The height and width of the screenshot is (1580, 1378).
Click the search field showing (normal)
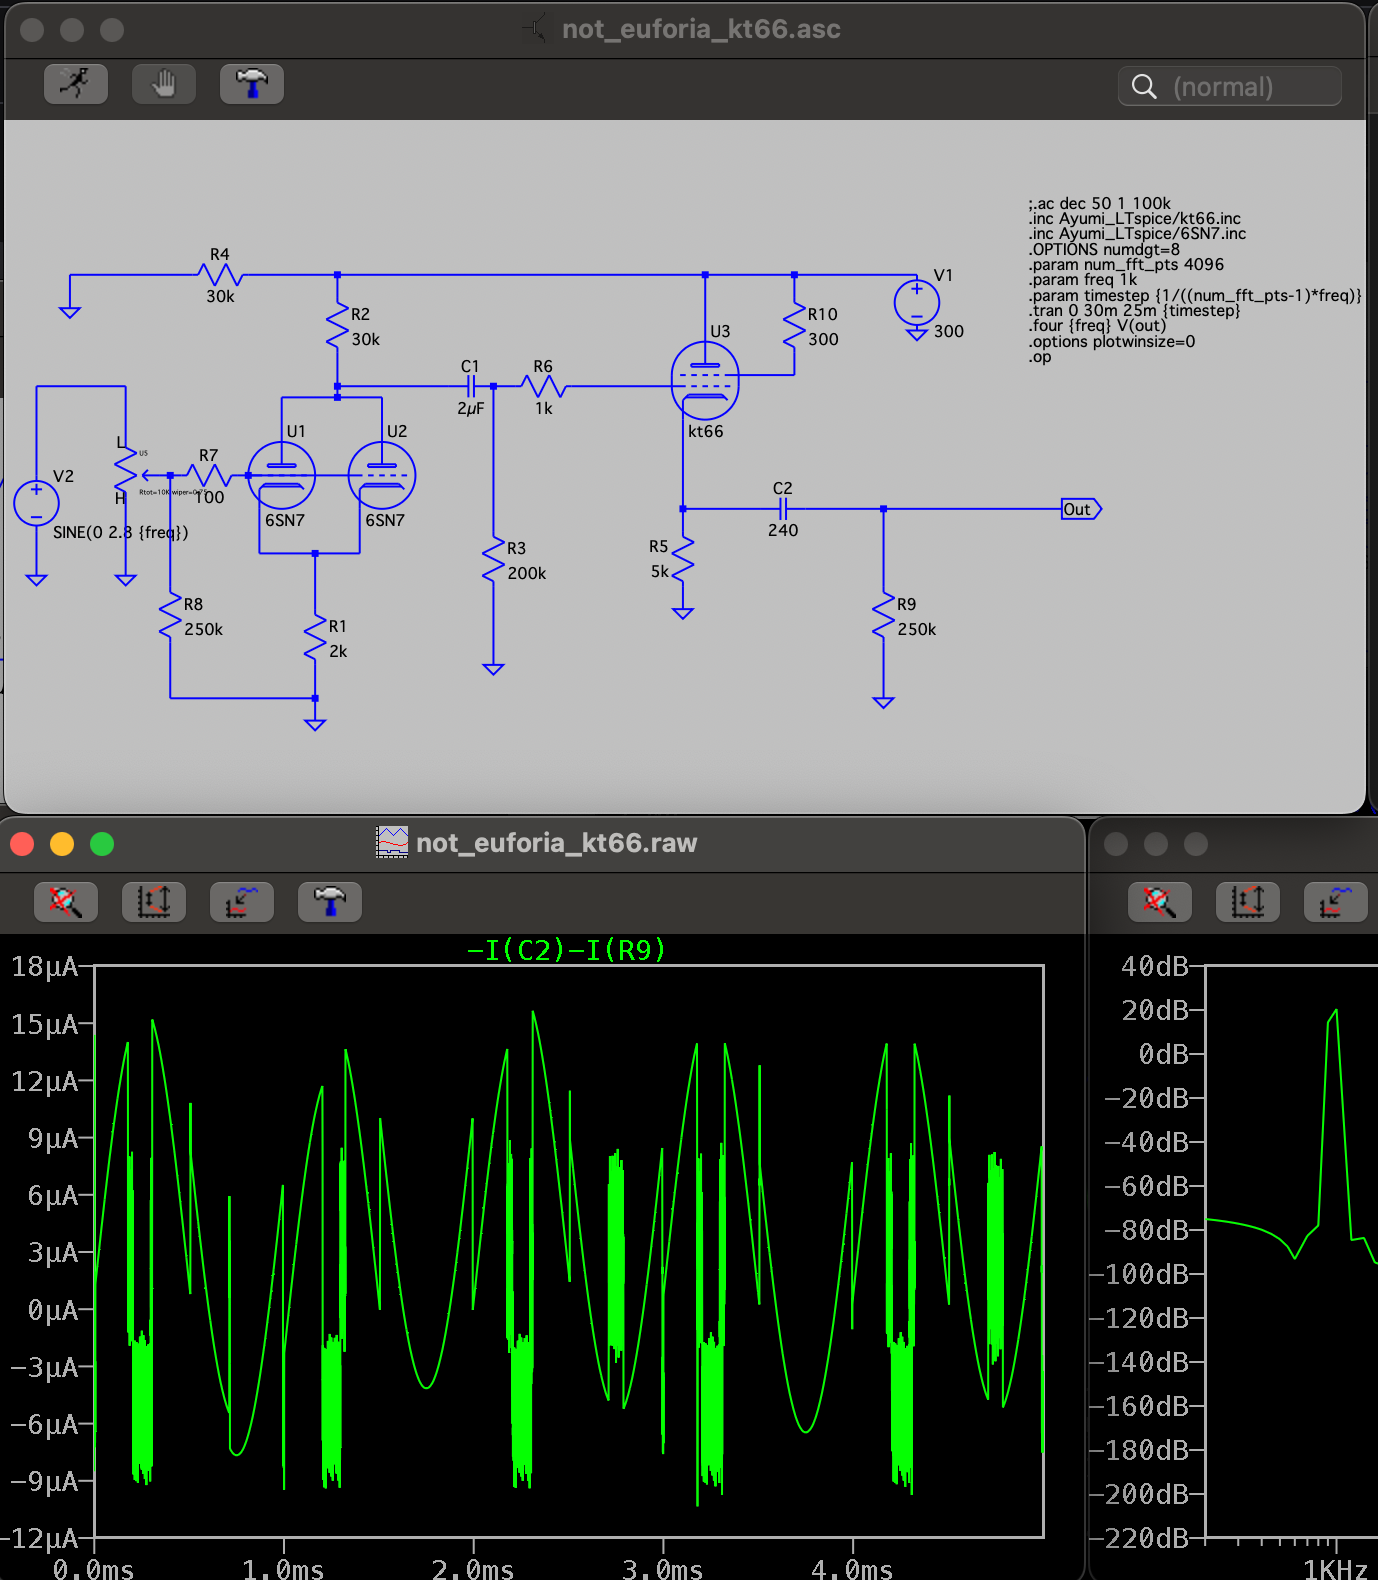[1230, 87]
